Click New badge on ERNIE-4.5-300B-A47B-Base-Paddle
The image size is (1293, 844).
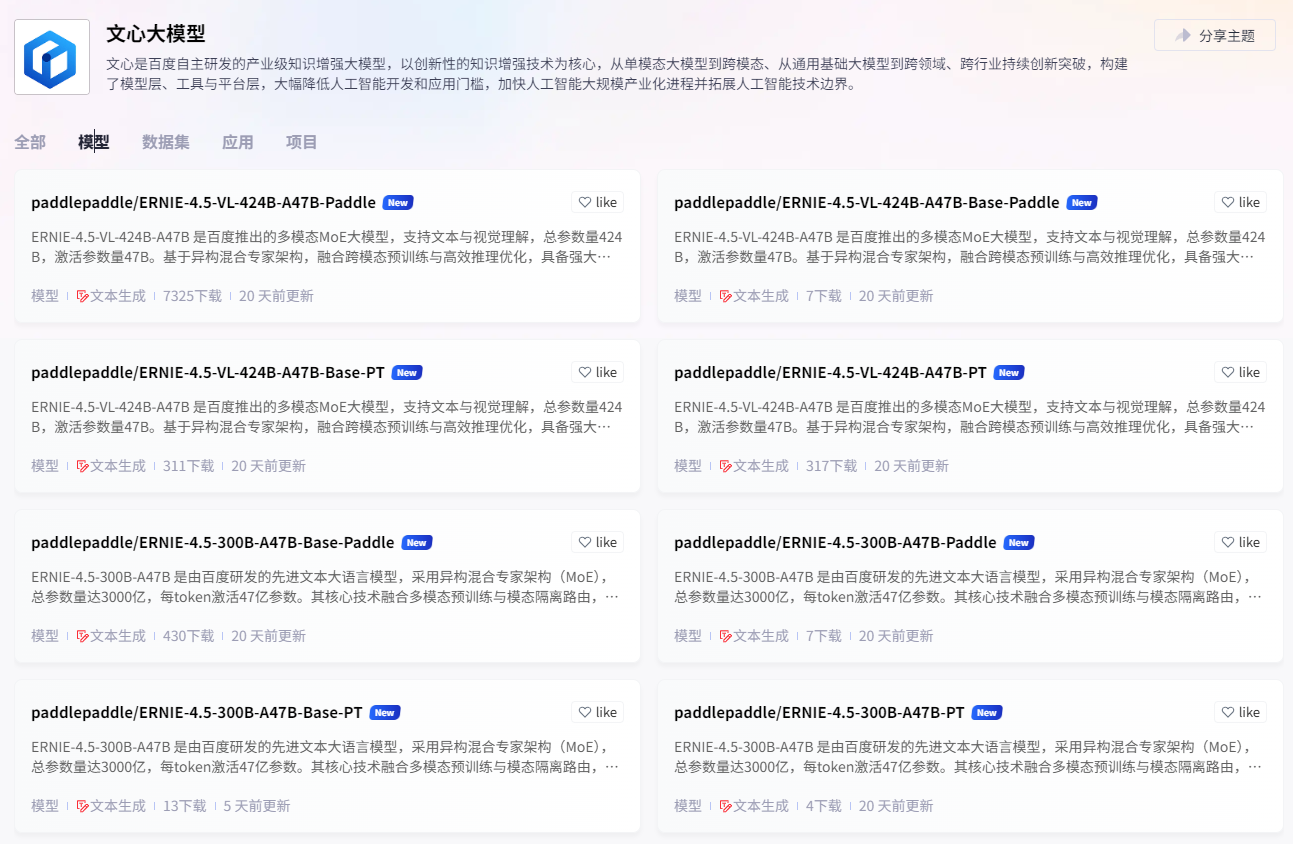tap(417, 543)
